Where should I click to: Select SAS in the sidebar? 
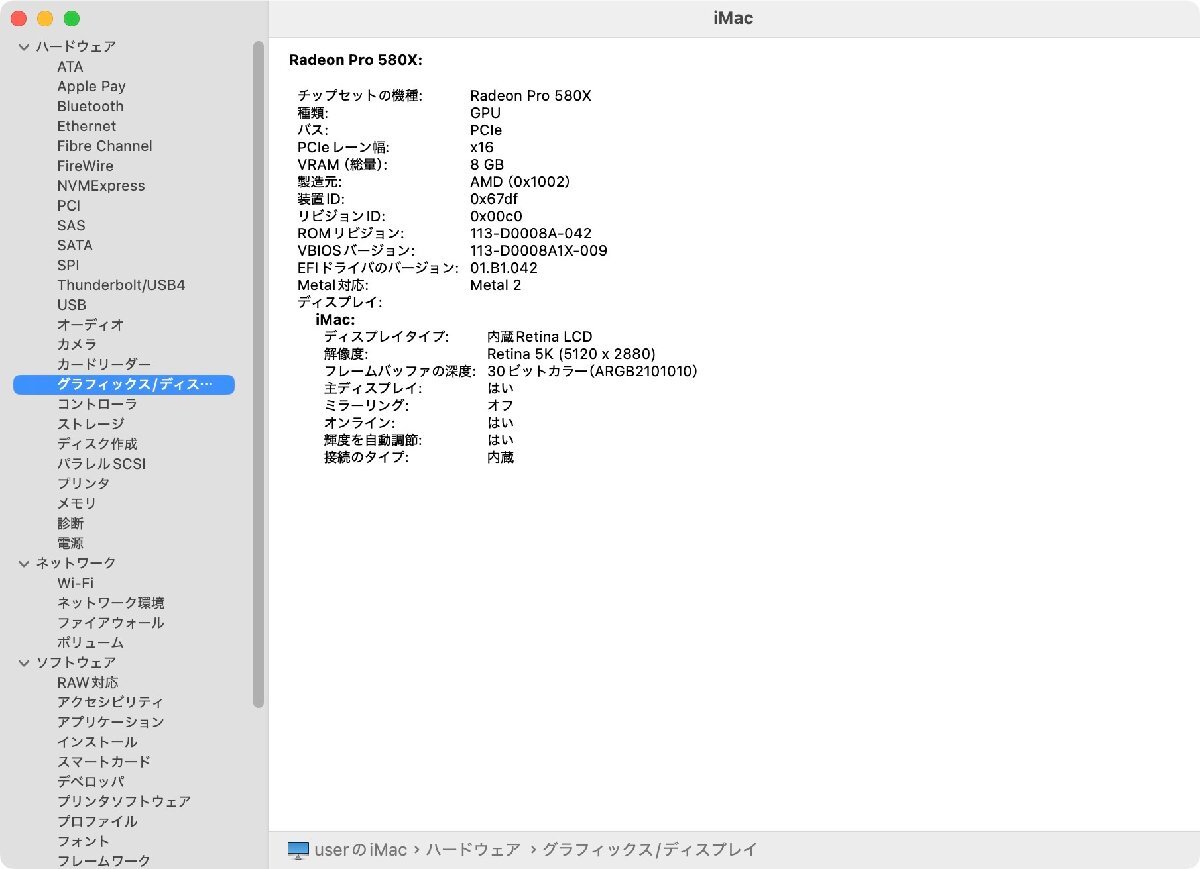[x=71, y=226]
